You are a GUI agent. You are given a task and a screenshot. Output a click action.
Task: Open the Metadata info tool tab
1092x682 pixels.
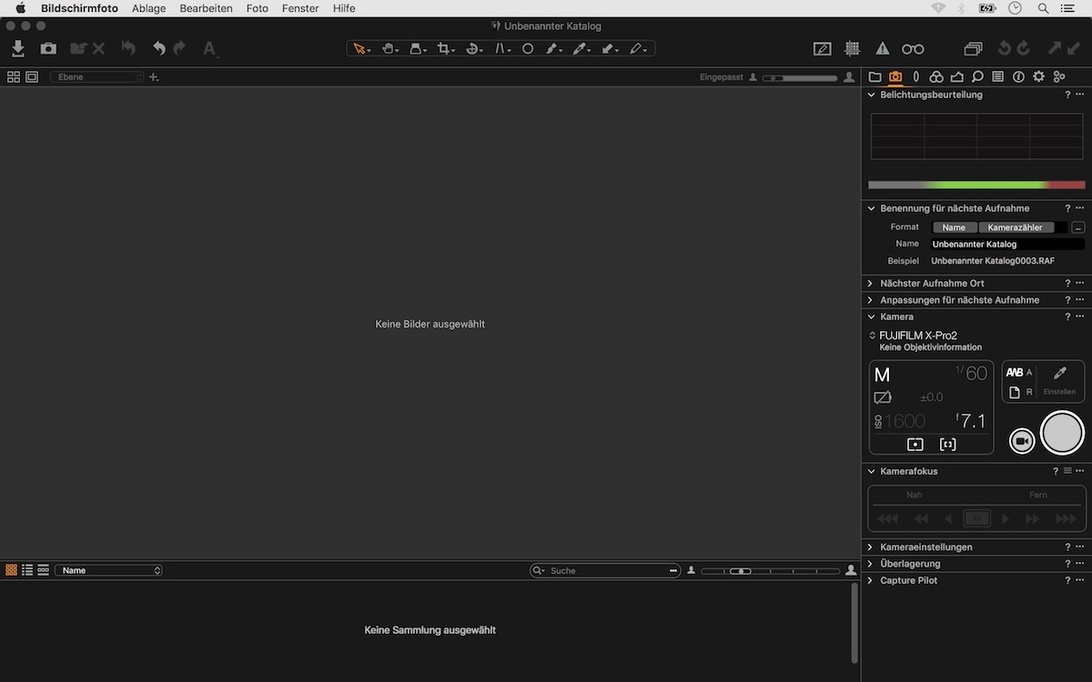(x=1018, y=77)
